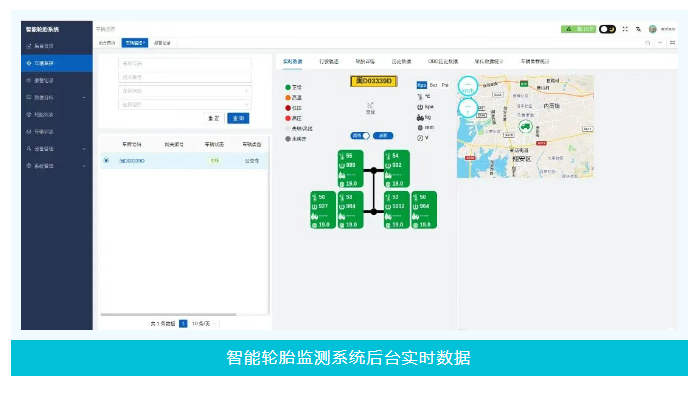Image resolution: width=696 pixels, height=393 pixels.
Task: Set the pressure unit to Psi
Action: 445,85
